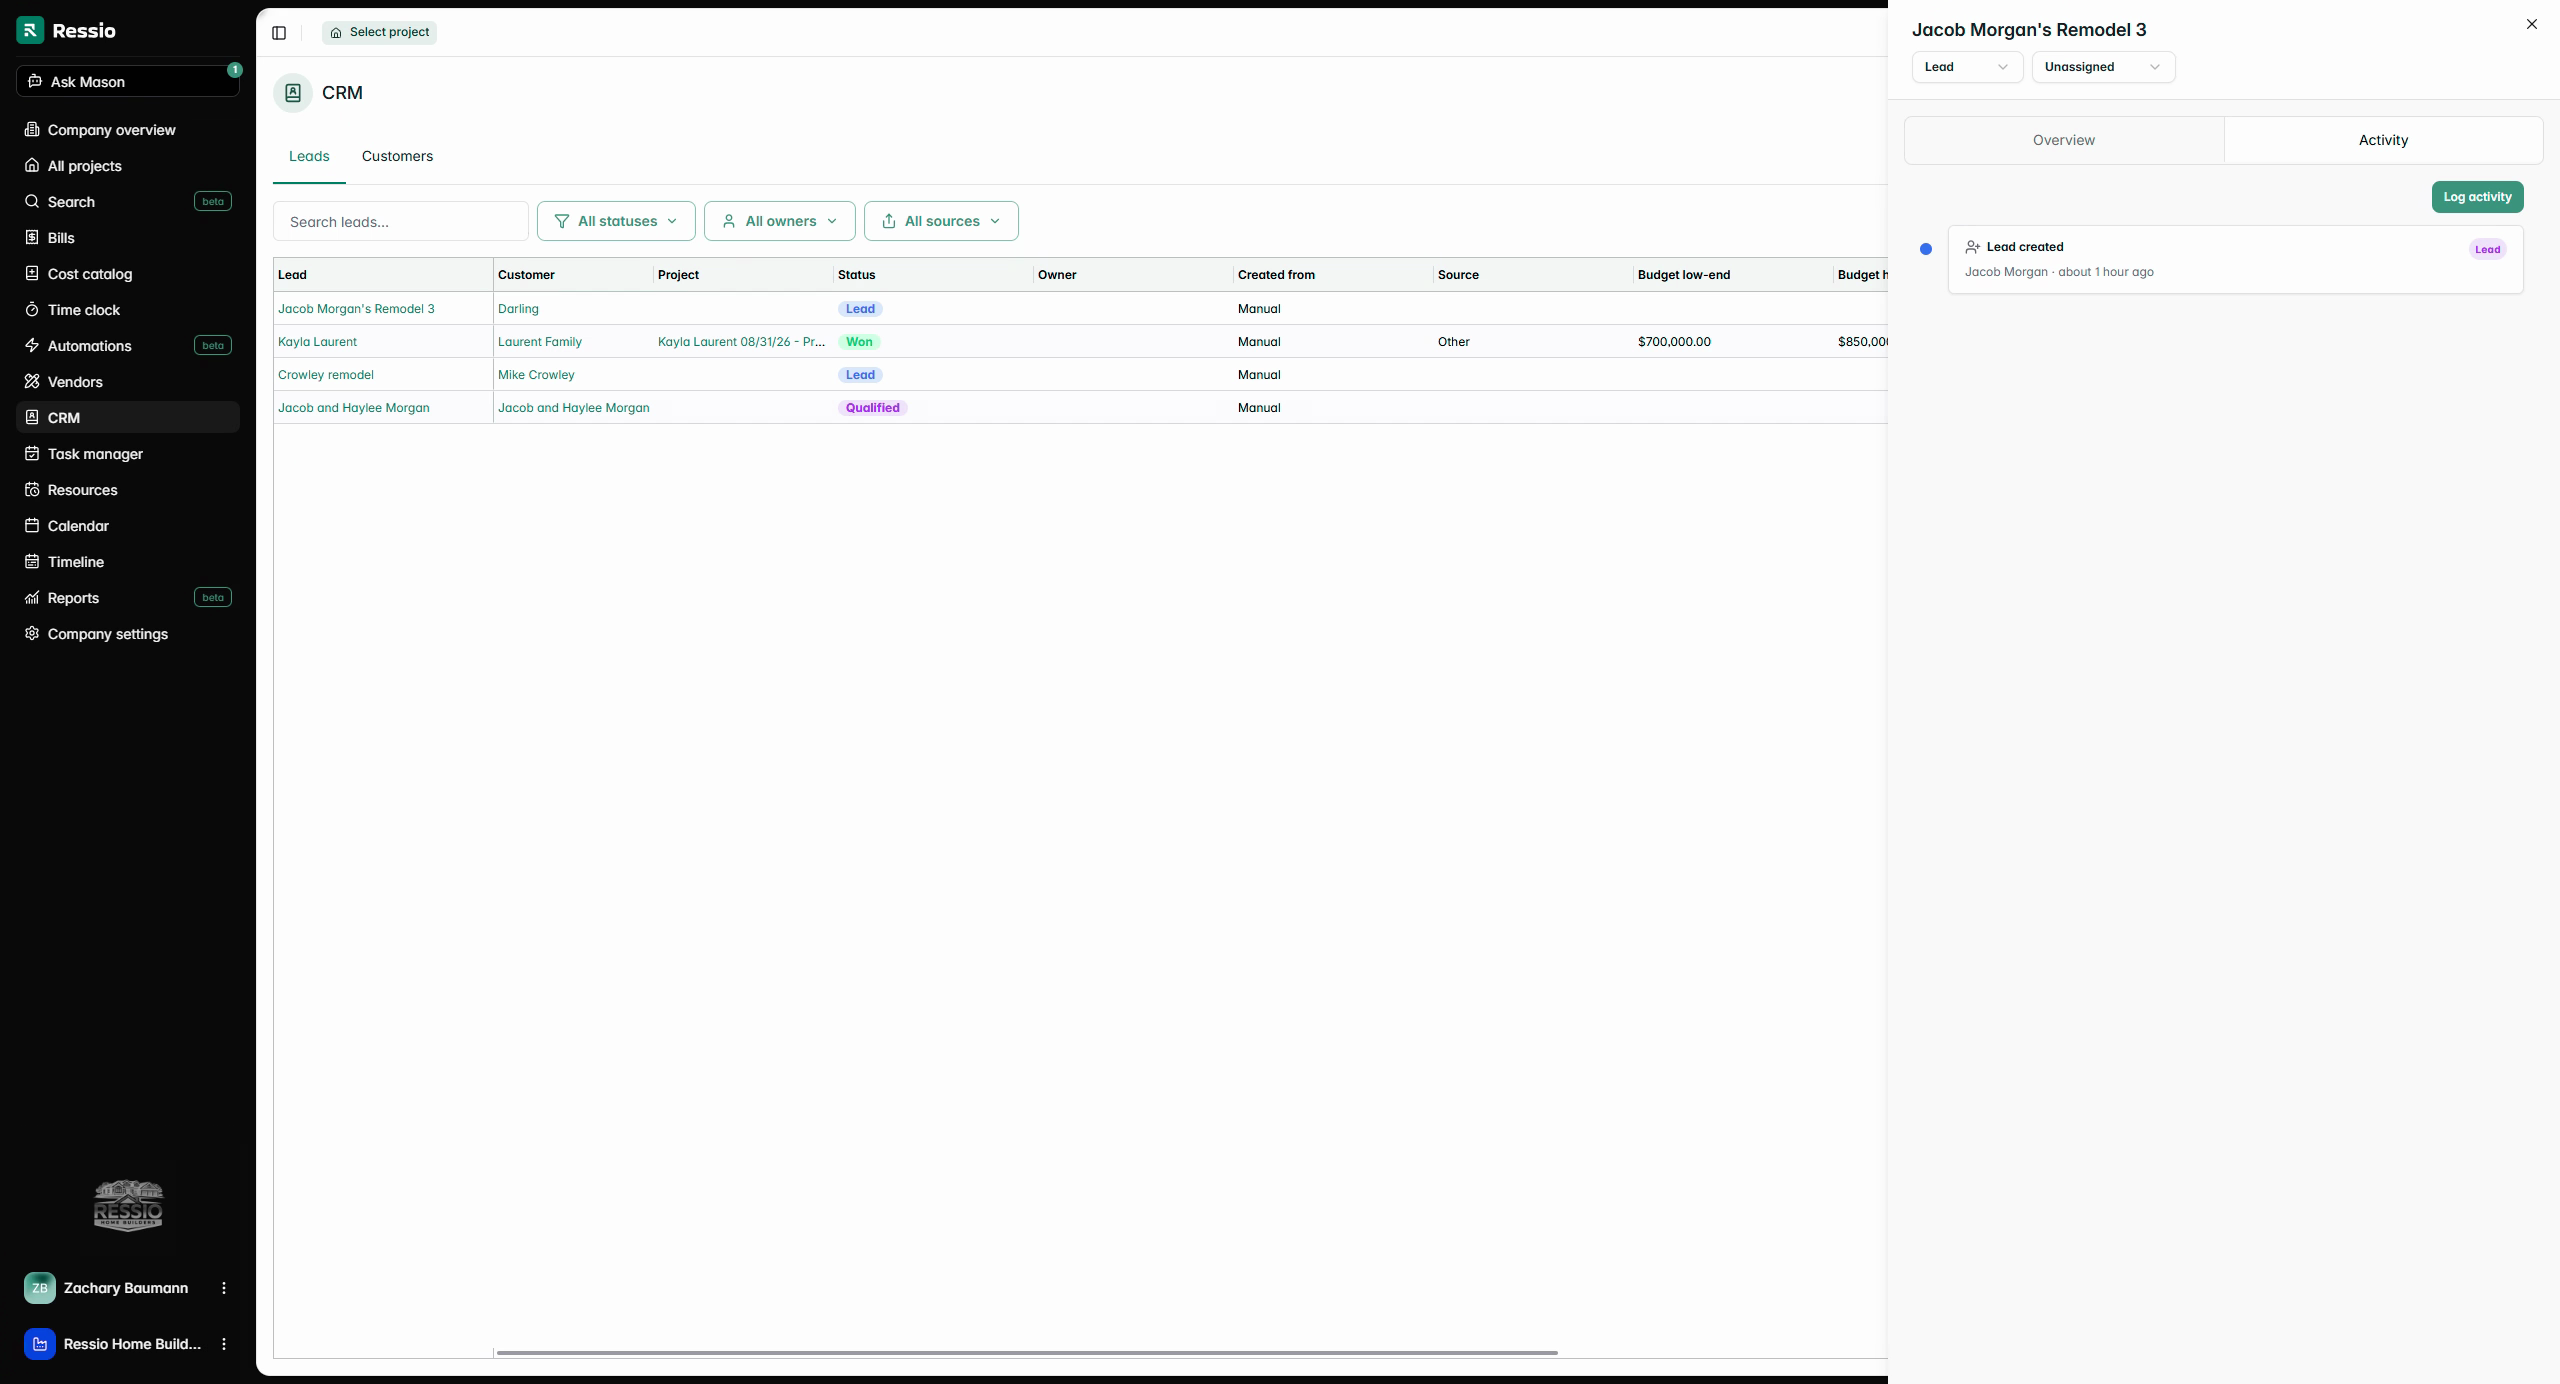Switch to the Customers tab
This screenshot has width=2560, height=1384.
pyautogui.click(x=397, y=156)
